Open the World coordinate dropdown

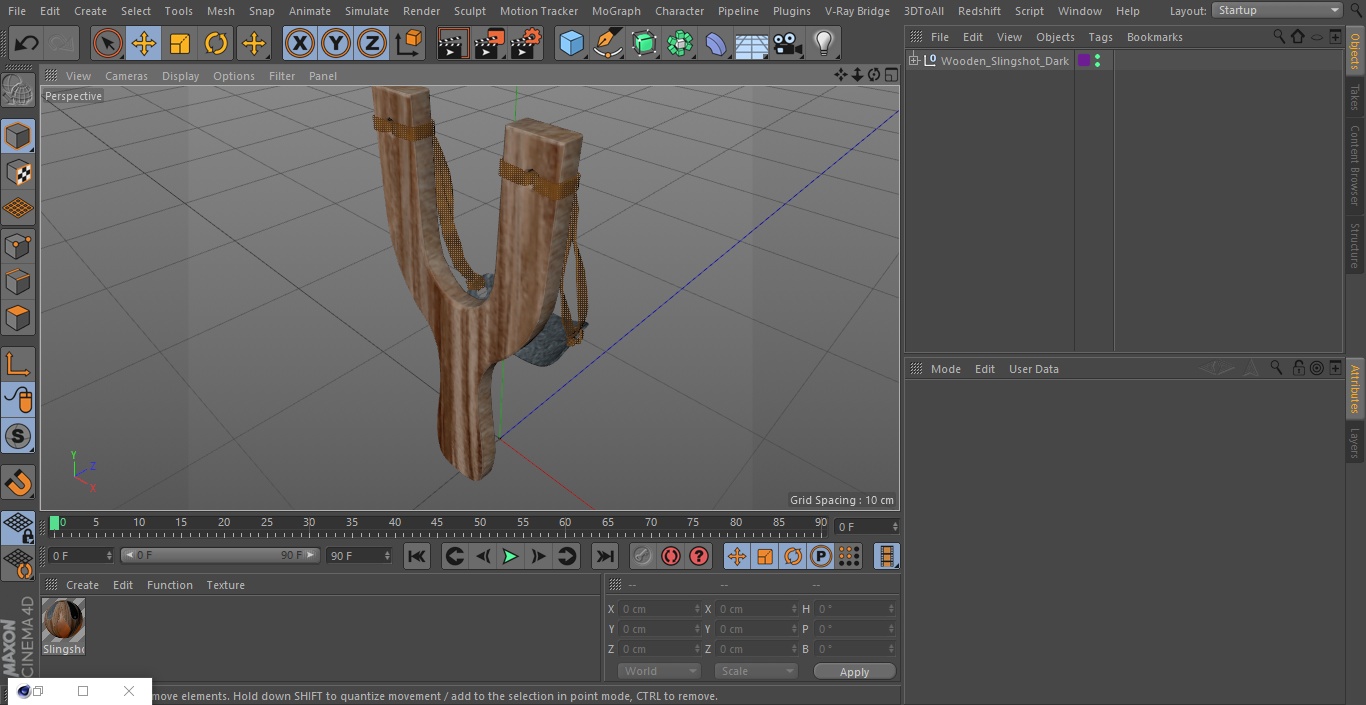tap(659, 671)
